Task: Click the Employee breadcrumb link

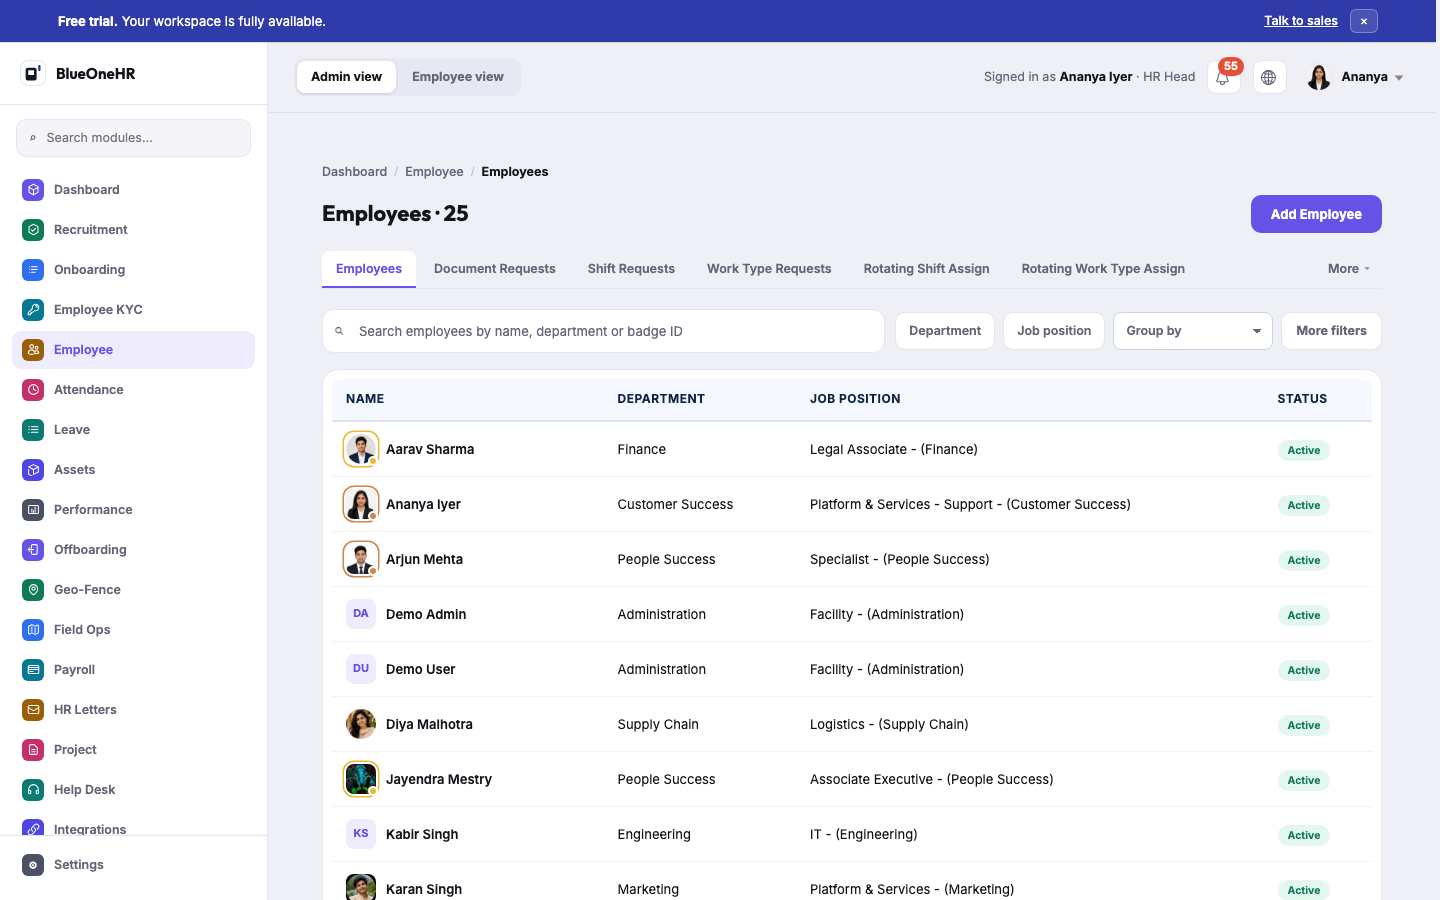Action: [x=434, y=172]
